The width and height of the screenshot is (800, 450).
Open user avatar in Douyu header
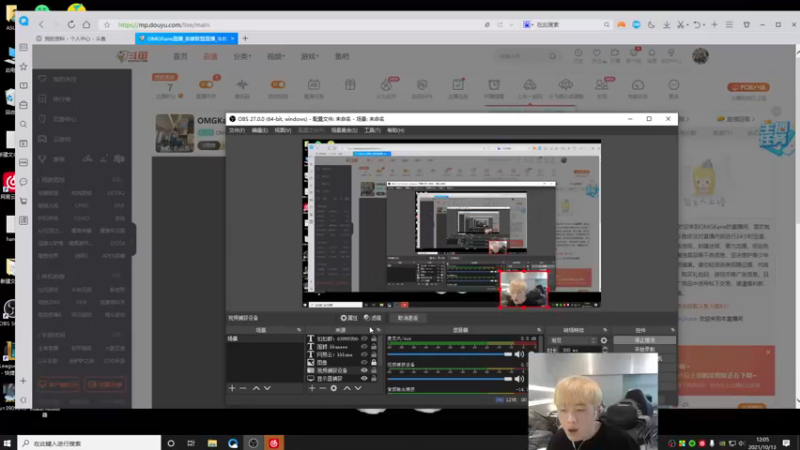coord(701,56)
